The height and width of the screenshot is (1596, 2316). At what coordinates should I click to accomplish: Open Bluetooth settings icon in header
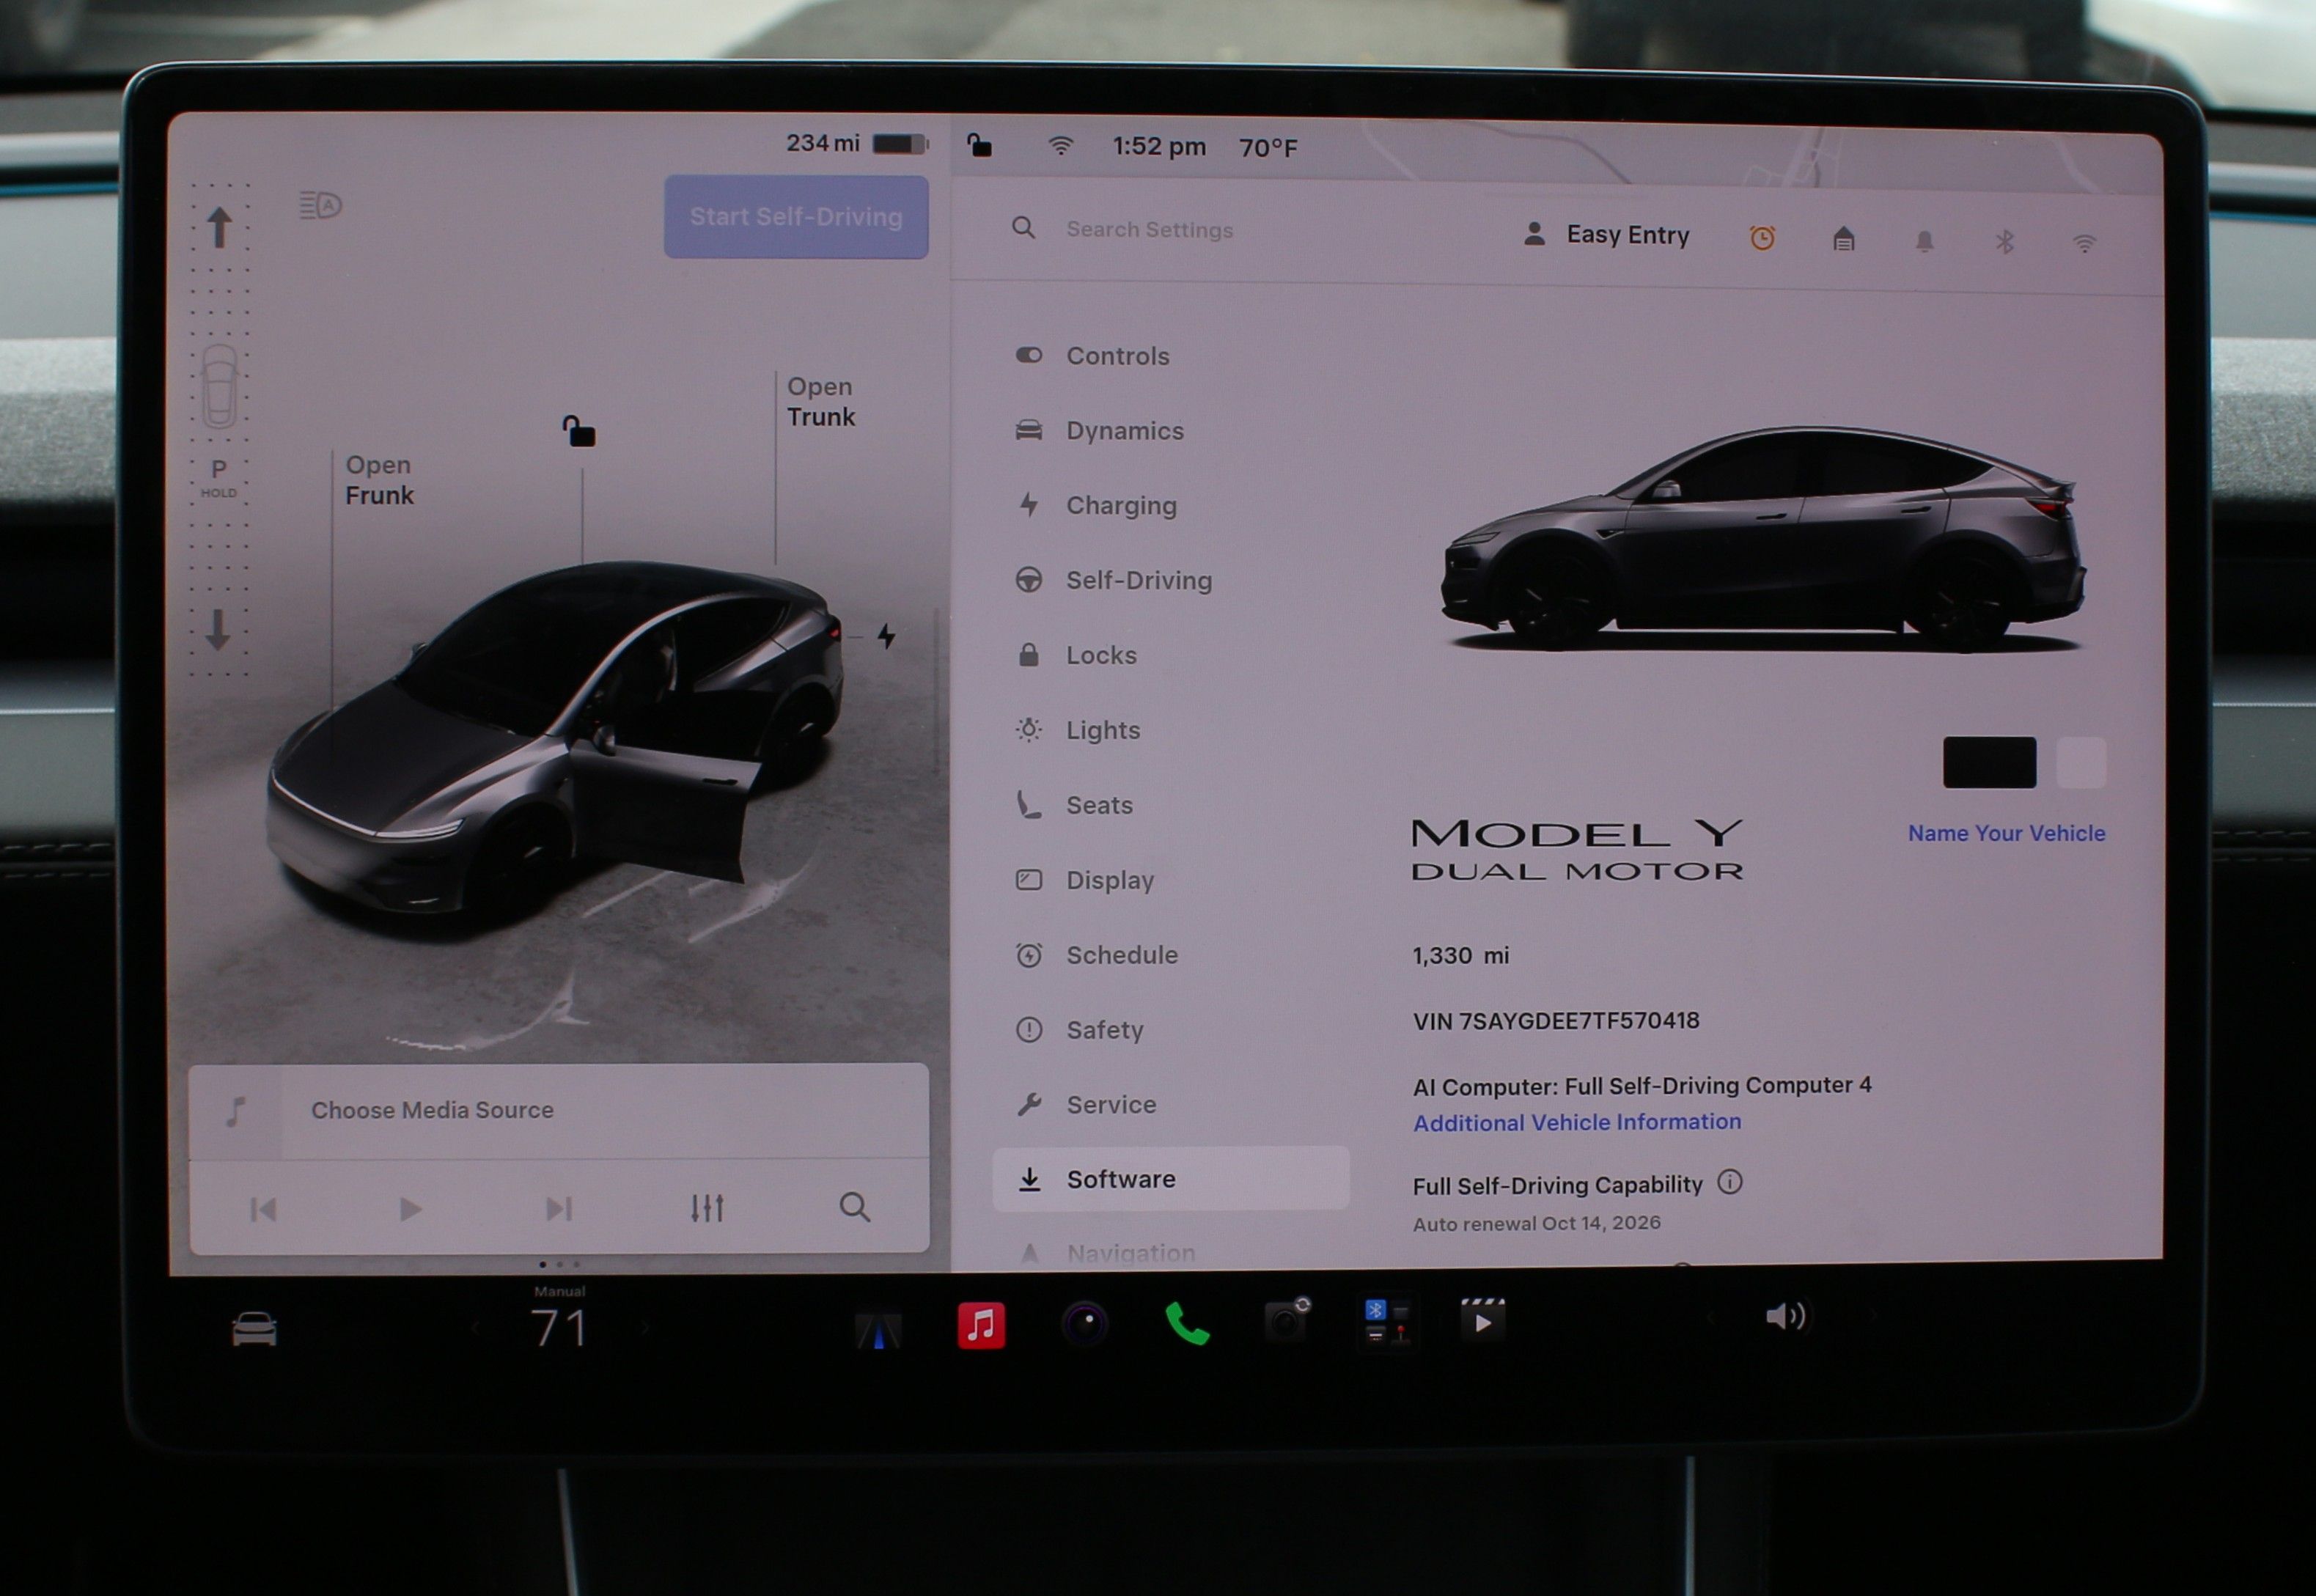point(2004,242)
